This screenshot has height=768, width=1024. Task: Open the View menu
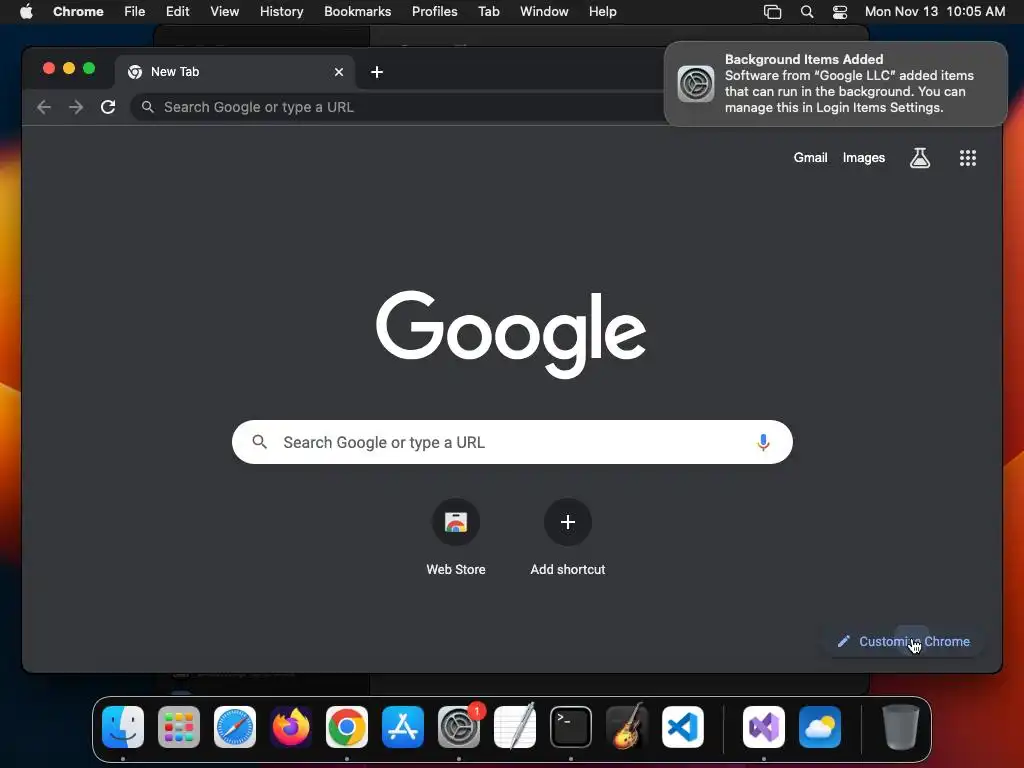(224, 12)
